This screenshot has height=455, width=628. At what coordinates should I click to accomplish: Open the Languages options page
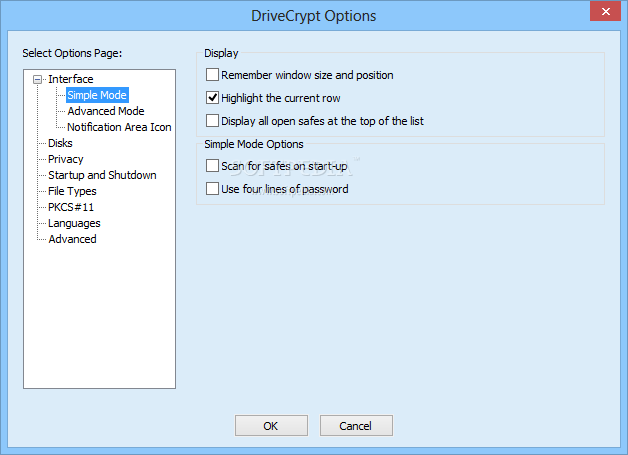[x=74, y=223]
